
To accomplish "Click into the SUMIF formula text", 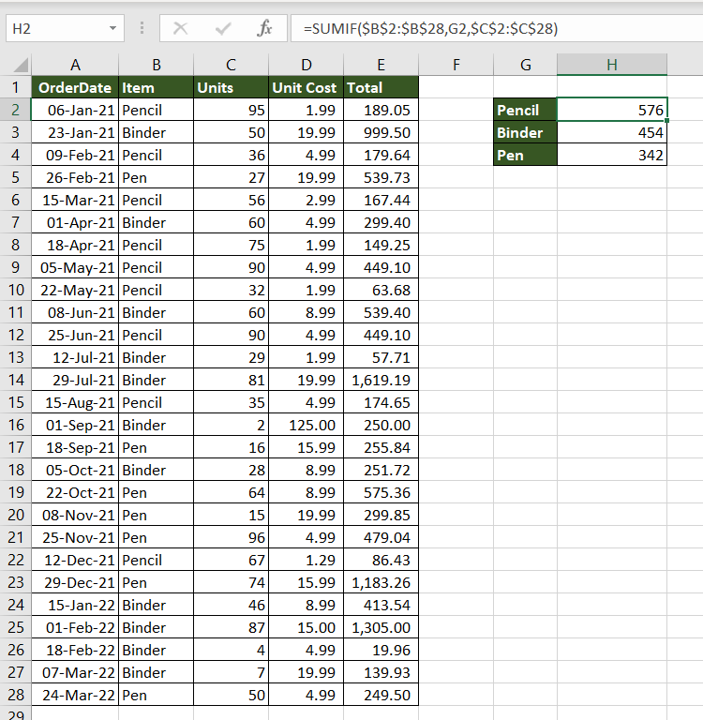I will coord(428,29).
